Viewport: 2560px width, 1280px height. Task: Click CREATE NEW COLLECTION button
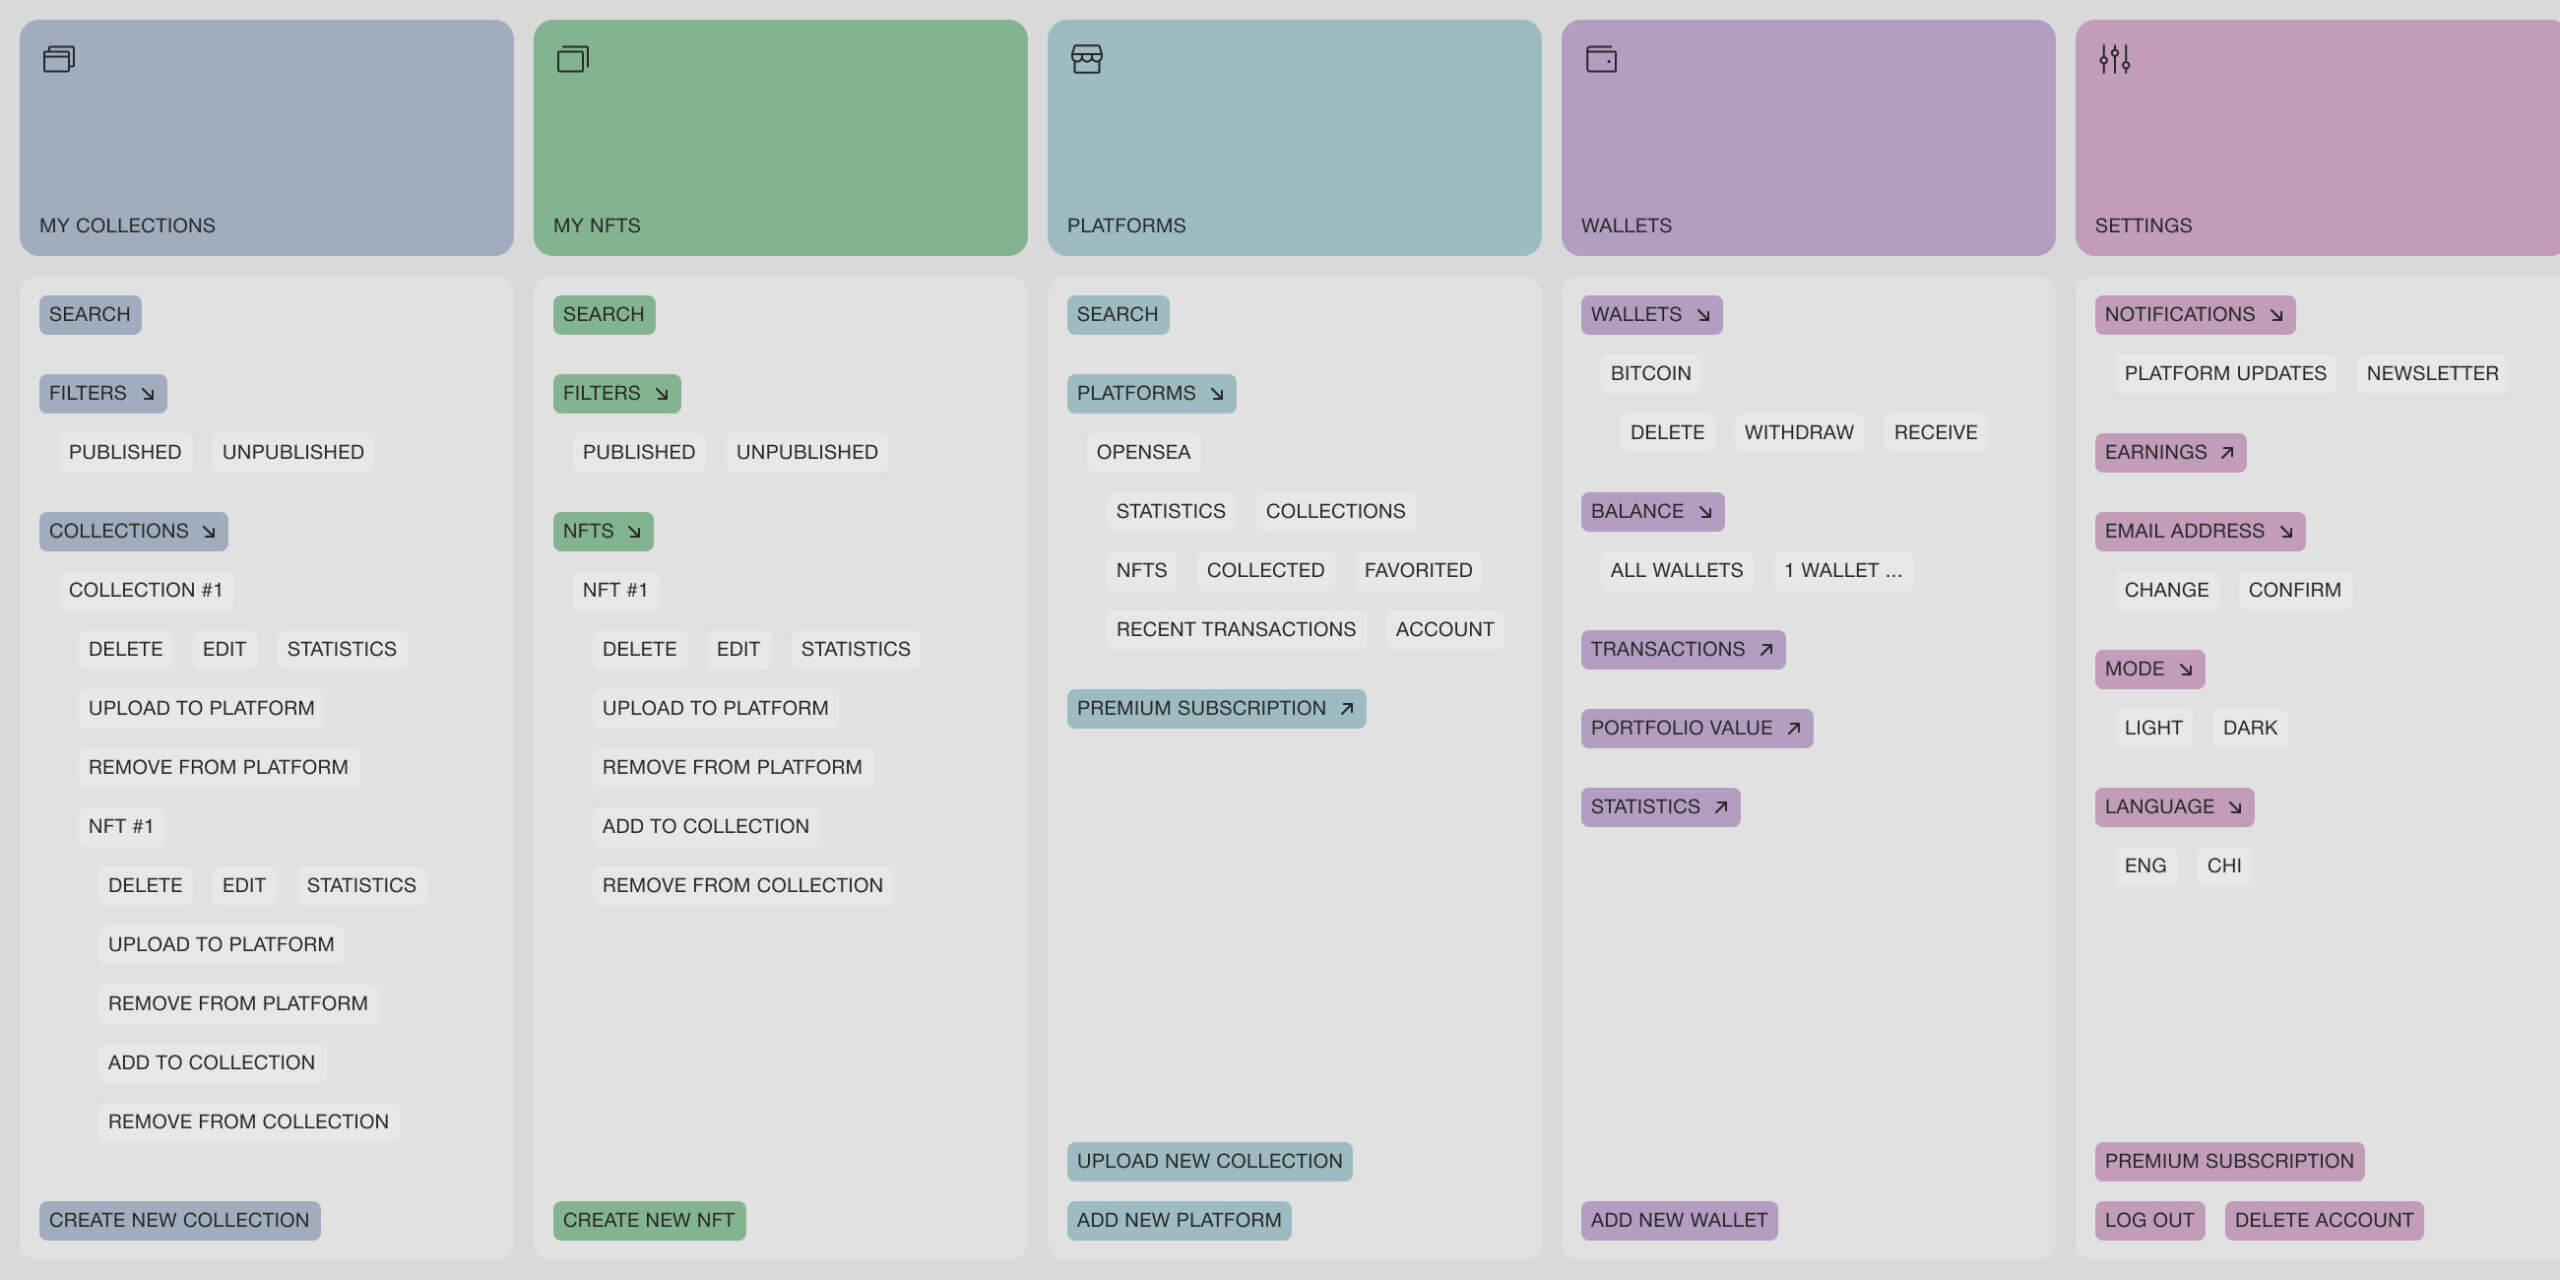178,1220
